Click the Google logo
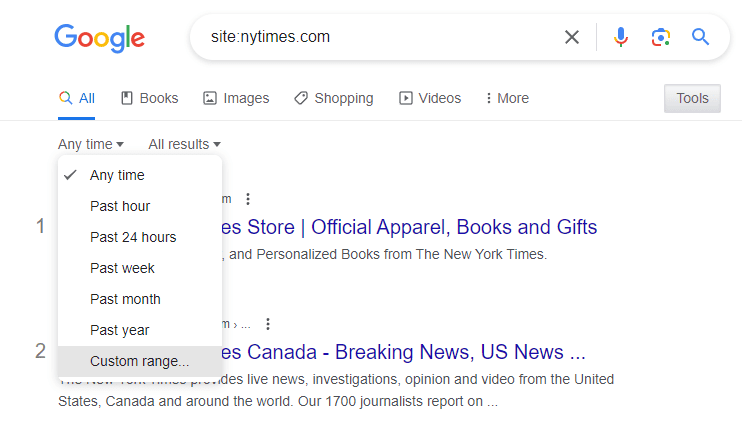Screen dimensions: 742x427 pyautogui.click(x=99, y=37)
